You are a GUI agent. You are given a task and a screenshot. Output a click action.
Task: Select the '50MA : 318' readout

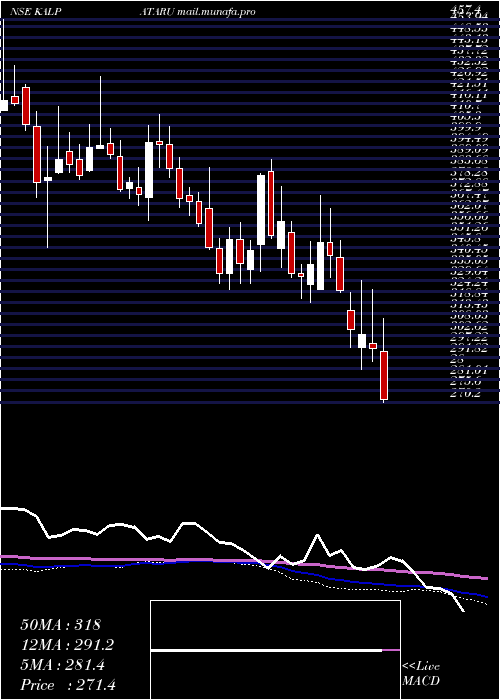[x=61, y=625]
